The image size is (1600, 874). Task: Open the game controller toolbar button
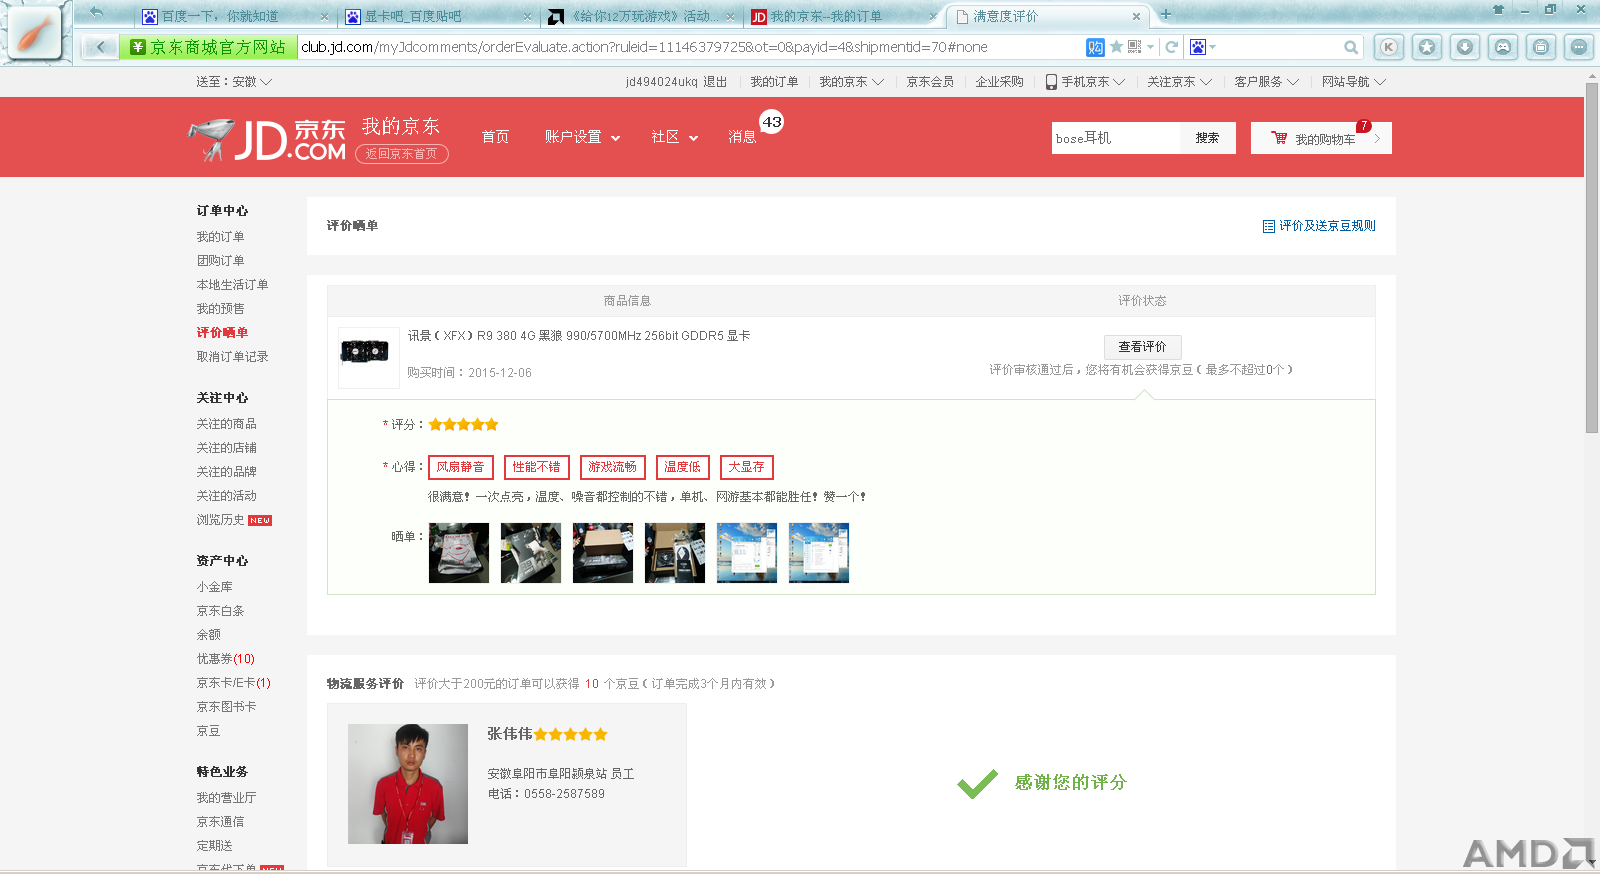(x=1503, y=47)
